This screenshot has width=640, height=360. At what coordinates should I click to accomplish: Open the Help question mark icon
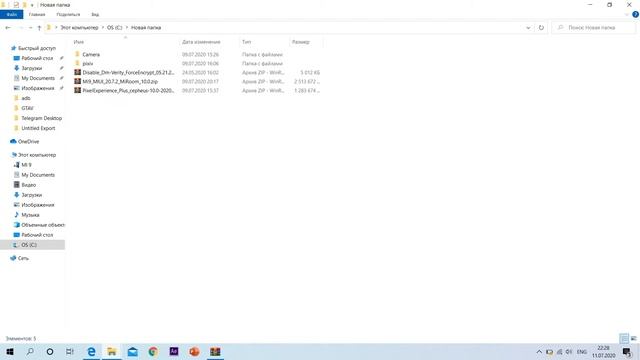click(x=636, y=15)
